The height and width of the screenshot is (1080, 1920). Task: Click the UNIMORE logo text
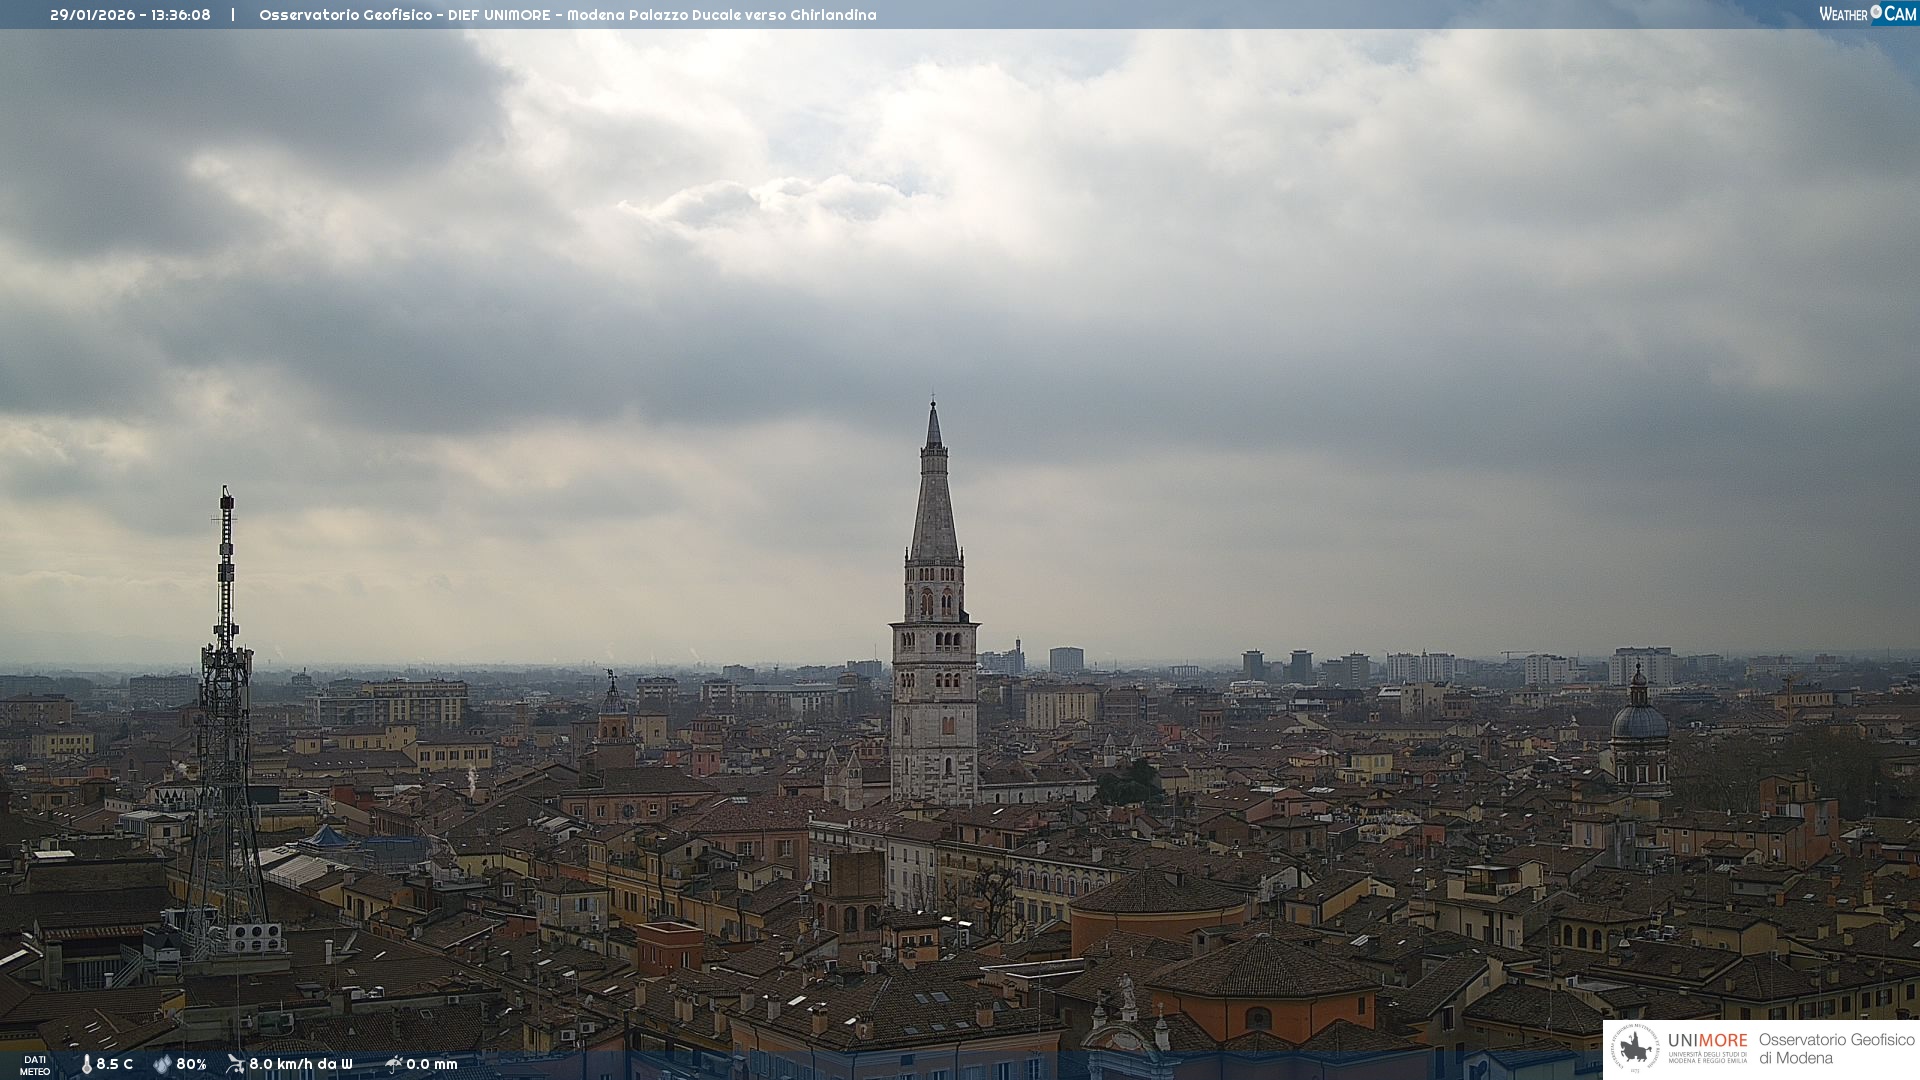coord(1707,1041)
